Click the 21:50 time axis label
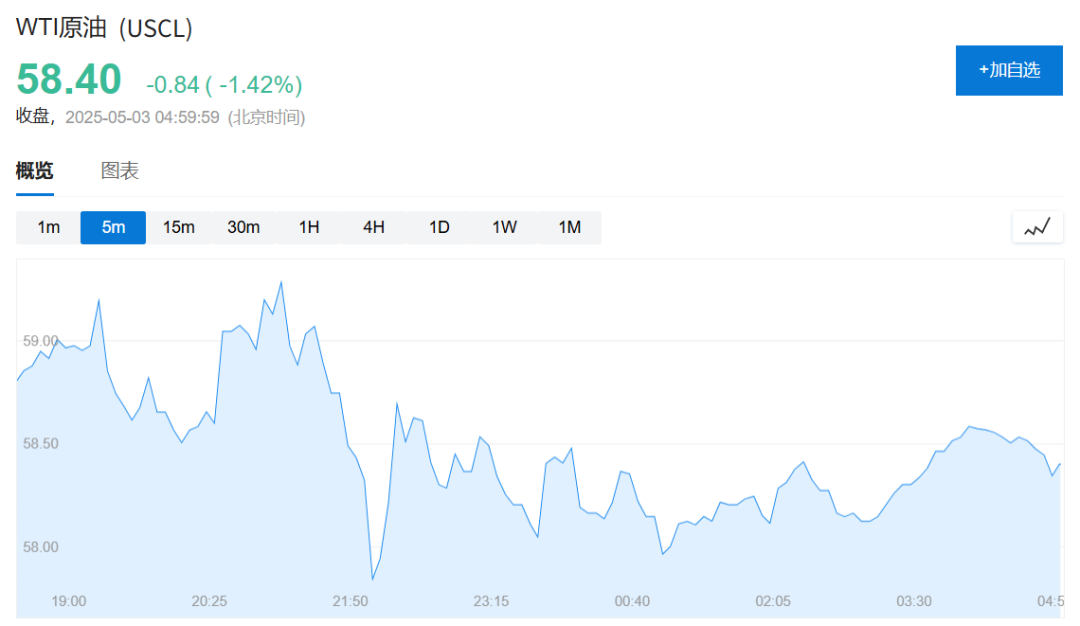This screenshot has width=1080, height=626. point(350,601)
